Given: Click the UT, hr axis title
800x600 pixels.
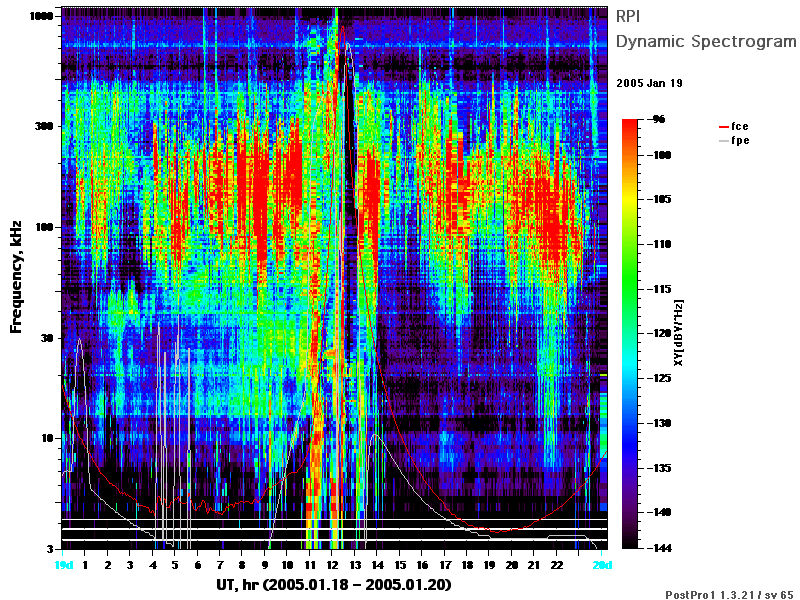Looking at the screenshot, I should (x=334, y=584).
